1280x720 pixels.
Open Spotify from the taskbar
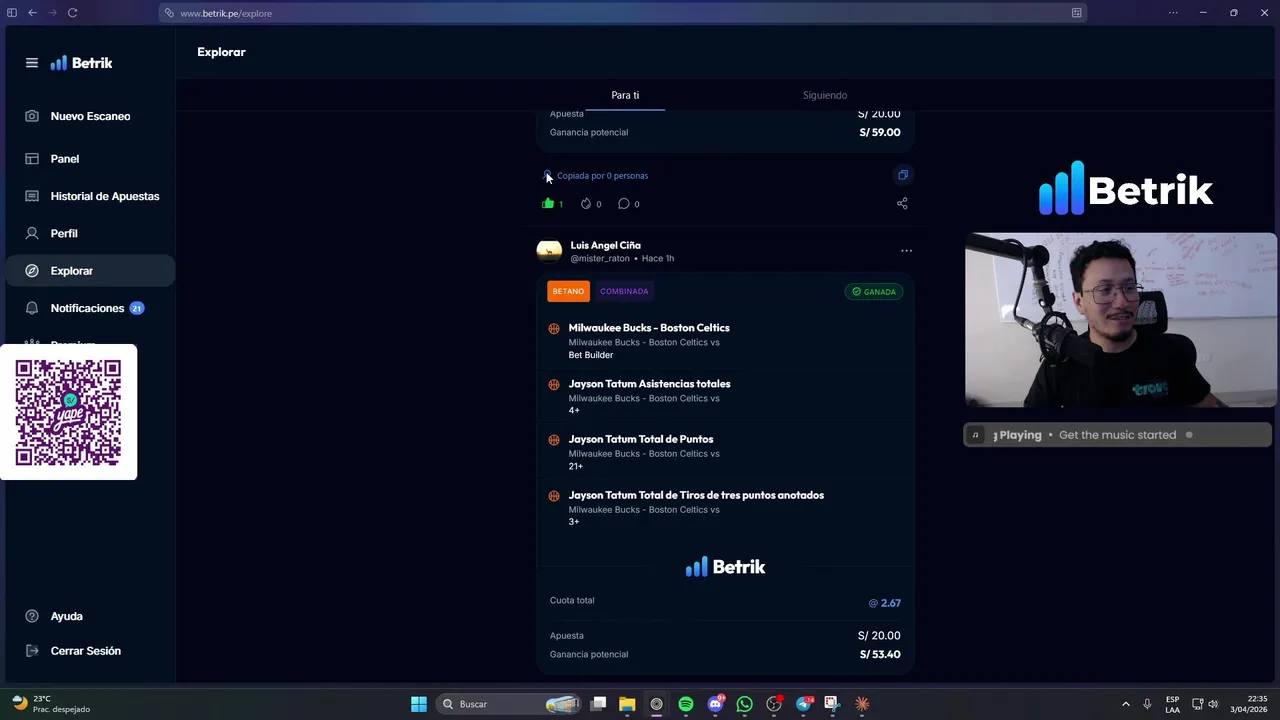686,704
